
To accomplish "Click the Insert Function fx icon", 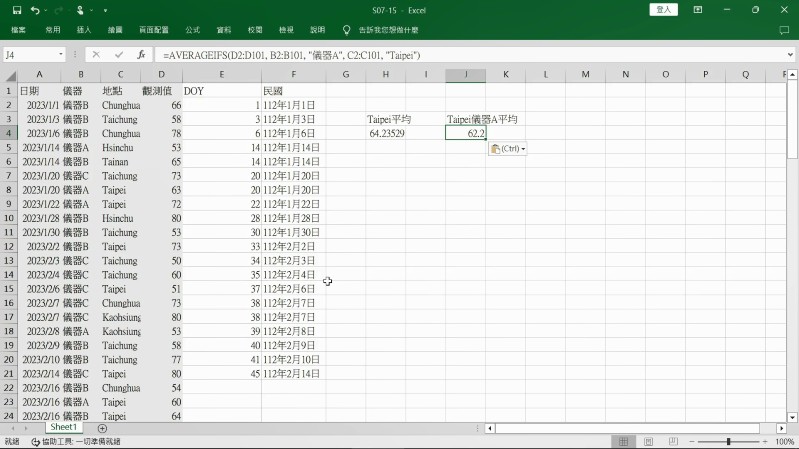I will 141,54.
